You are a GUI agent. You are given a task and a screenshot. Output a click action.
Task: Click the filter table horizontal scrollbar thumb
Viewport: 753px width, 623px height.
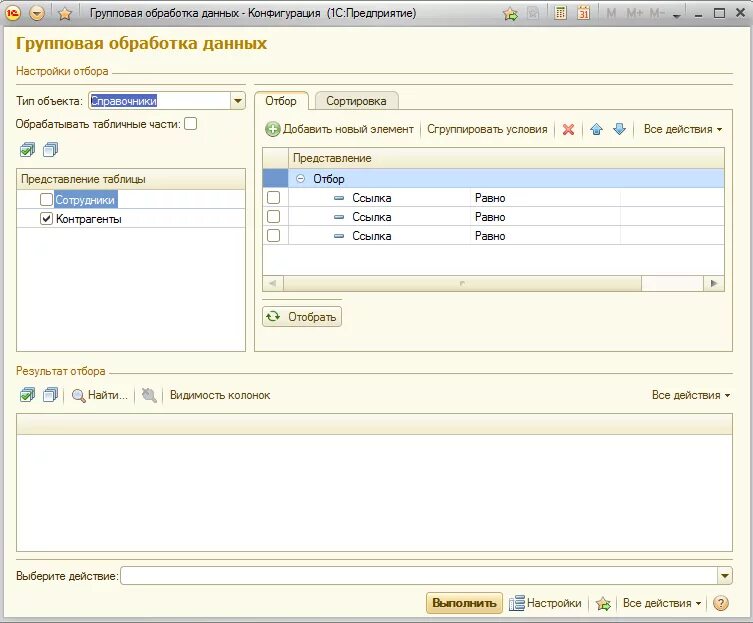click(x=462, y=283)
